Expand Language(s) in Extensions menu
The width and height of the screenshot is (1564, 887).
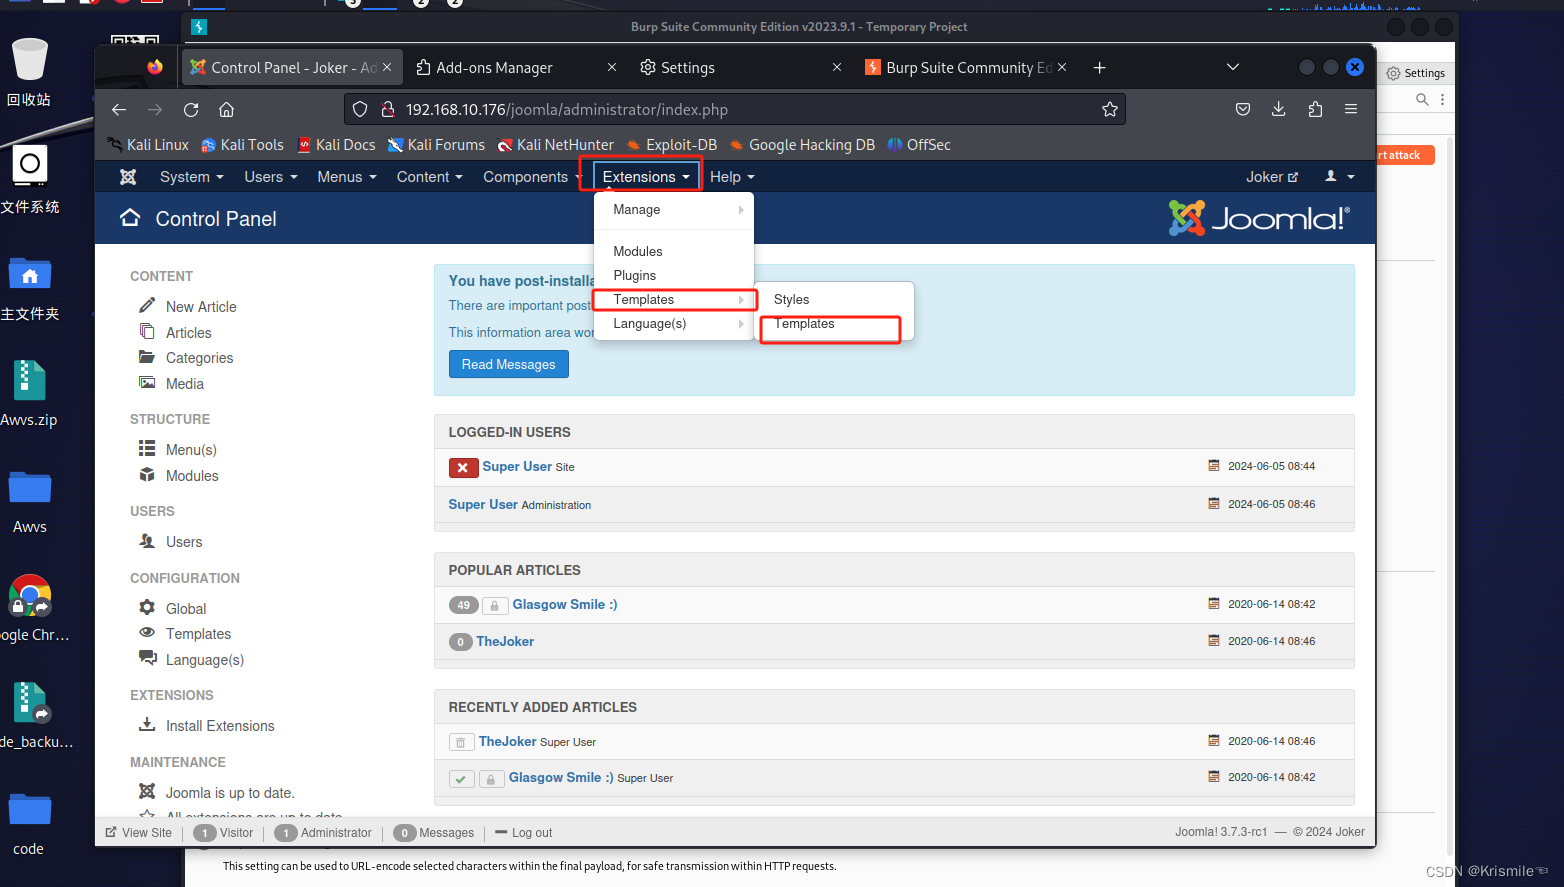pyautogui.click(x=674, y=324)
